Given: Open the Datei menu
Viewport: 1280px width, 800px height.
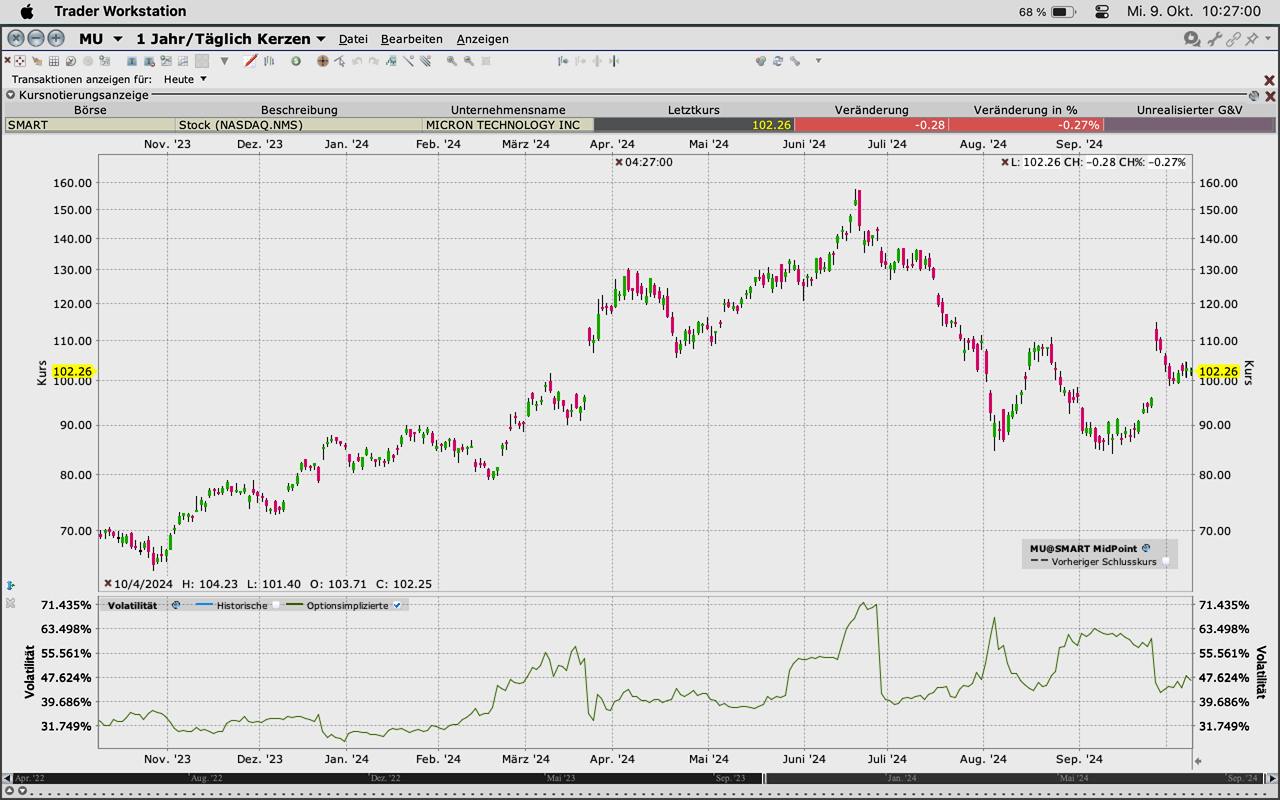Looking at the screenshot, I should [x=353, y=39].
